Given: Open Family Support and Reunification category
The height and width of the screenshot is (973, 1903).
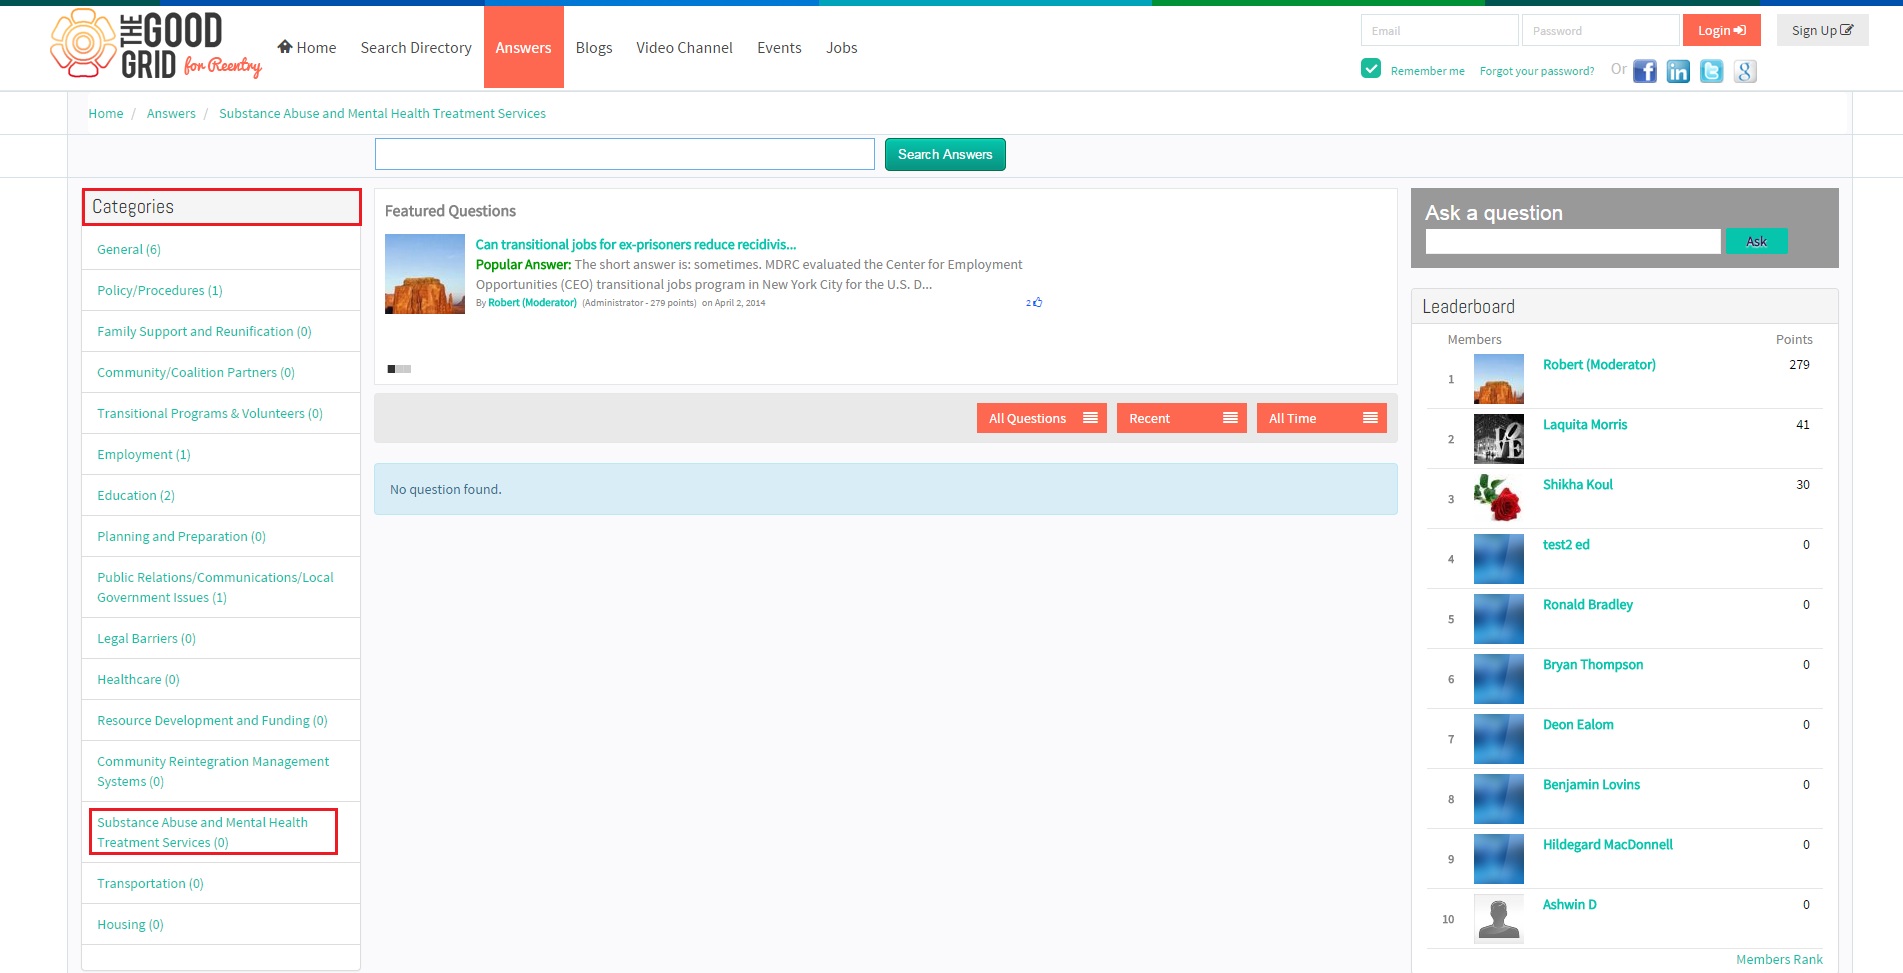Looking at the screenshot, I should tap(204, 331).
